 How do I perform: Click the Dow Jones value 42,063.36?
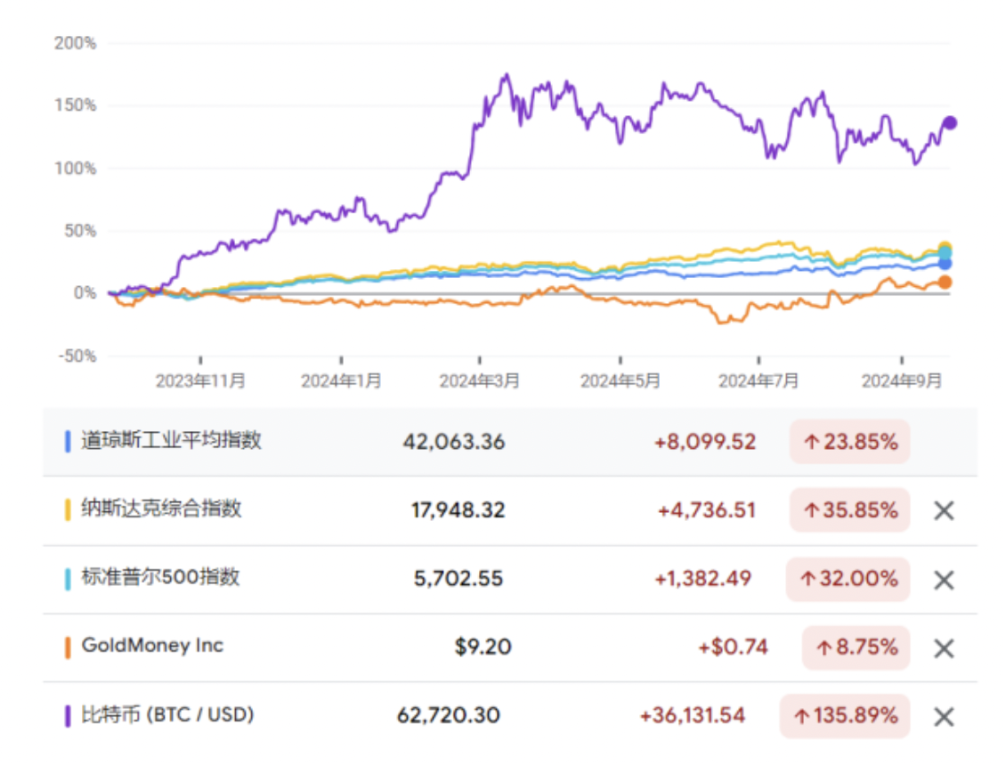coord(454,442)
